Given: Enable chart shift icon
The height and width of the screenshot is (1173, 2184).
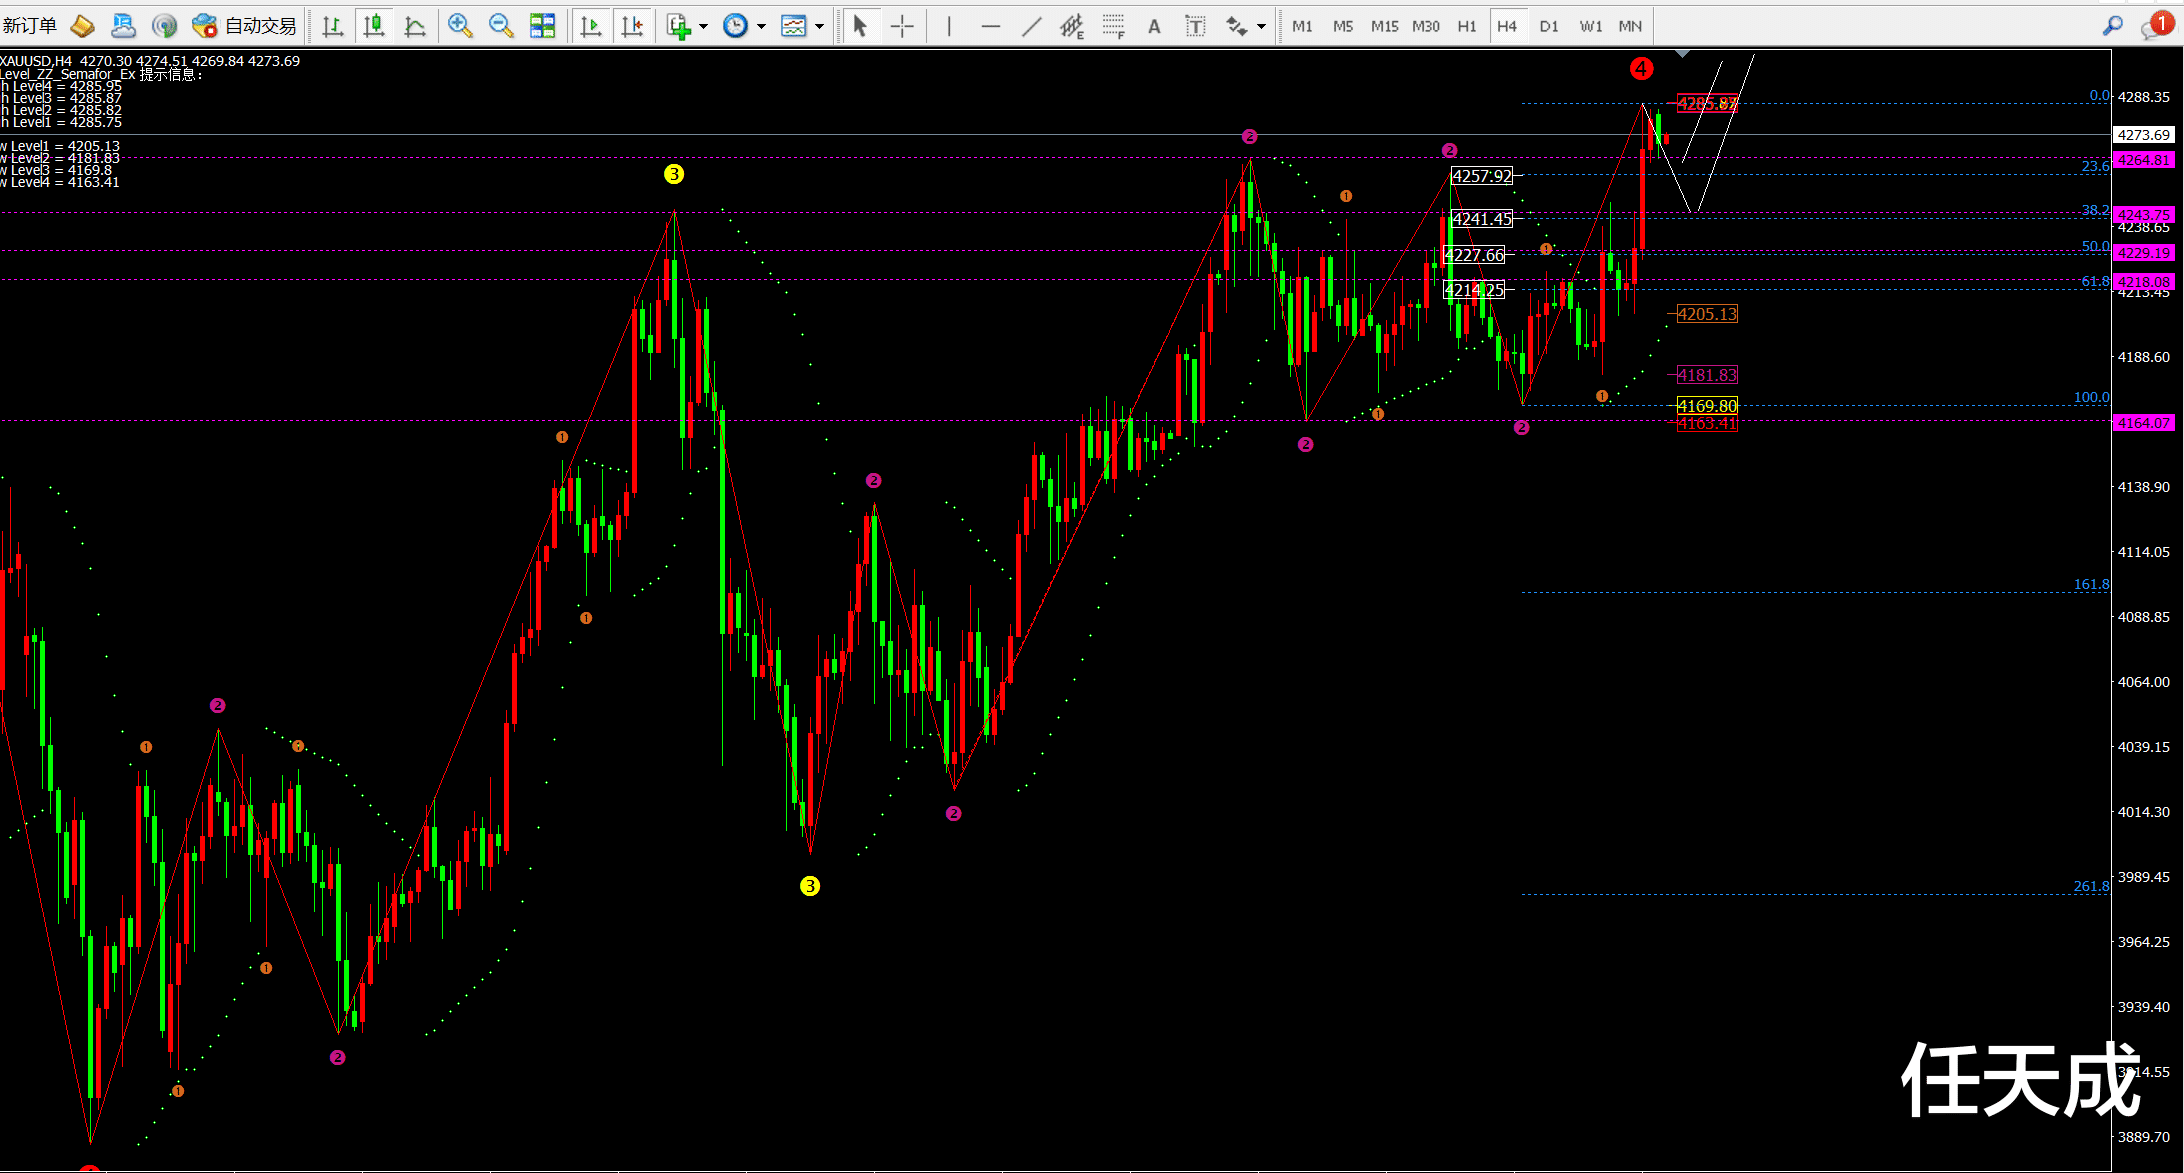Looking at the screenshot, I should (632, 26).
